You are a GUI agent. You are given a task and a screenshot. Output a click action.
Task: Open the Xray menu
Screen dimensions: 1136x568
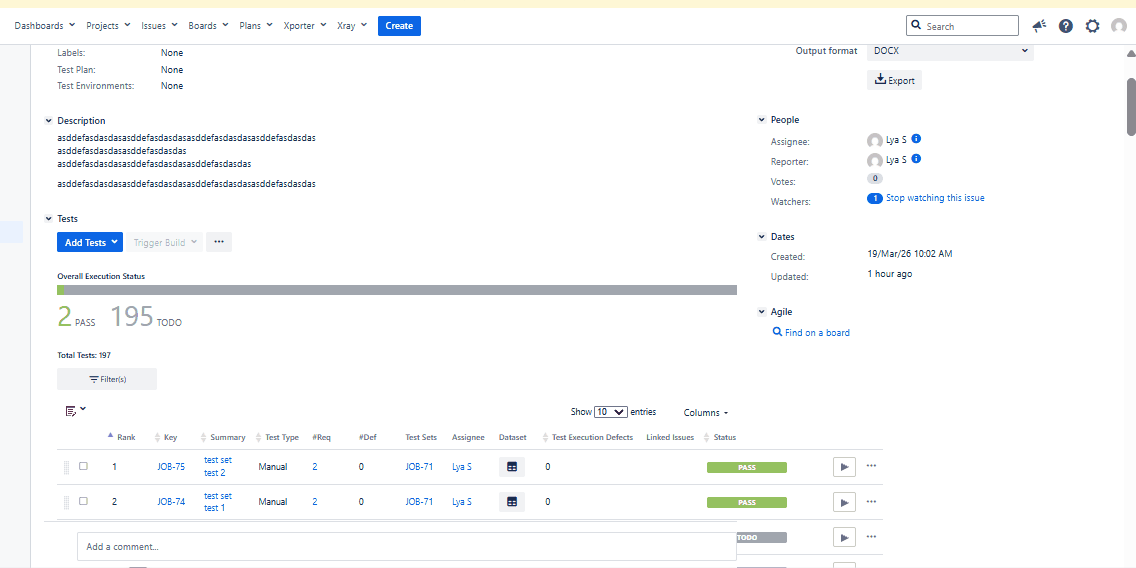tap(351, 26)
